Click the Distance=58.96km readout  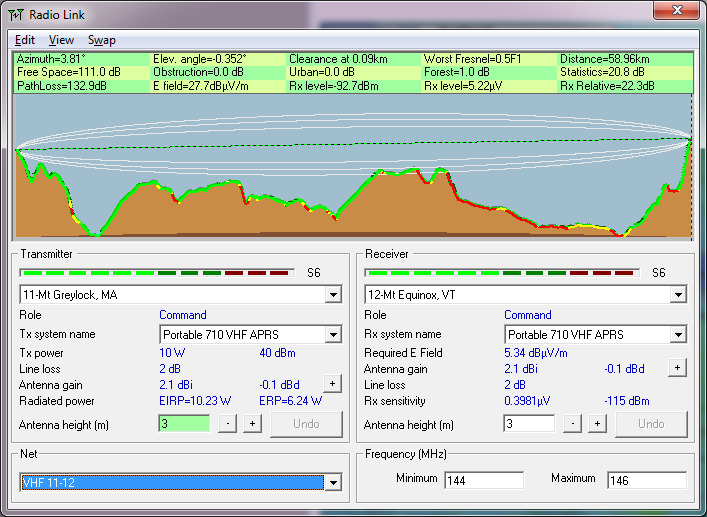pos(605,59)
